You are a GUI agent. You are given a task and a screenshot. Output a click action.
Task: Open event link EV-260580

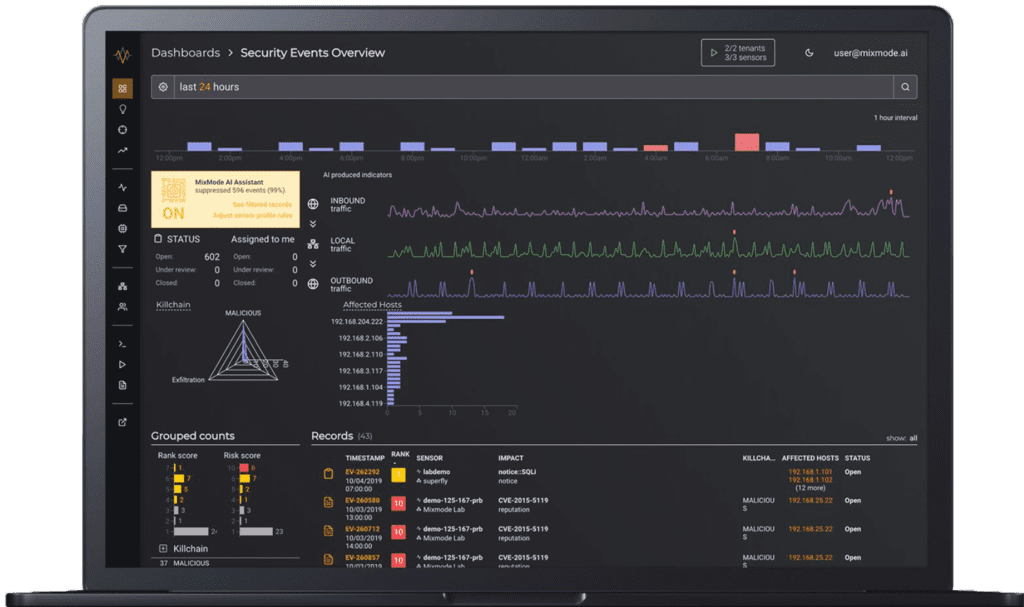click(362, 500)
